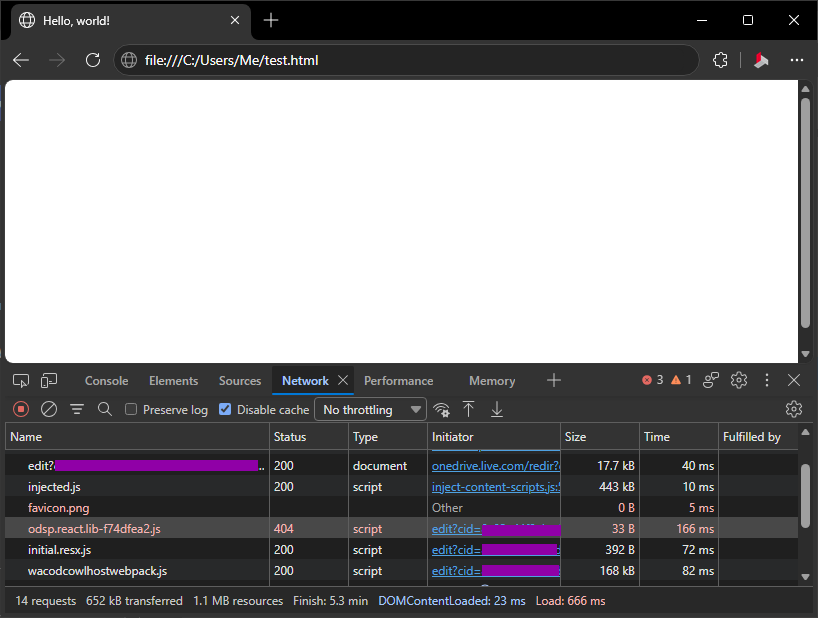Image resolution: width=818 pixels, height=618 pixels.
Task: Click the browser back arrow
Action: [21, 60]
